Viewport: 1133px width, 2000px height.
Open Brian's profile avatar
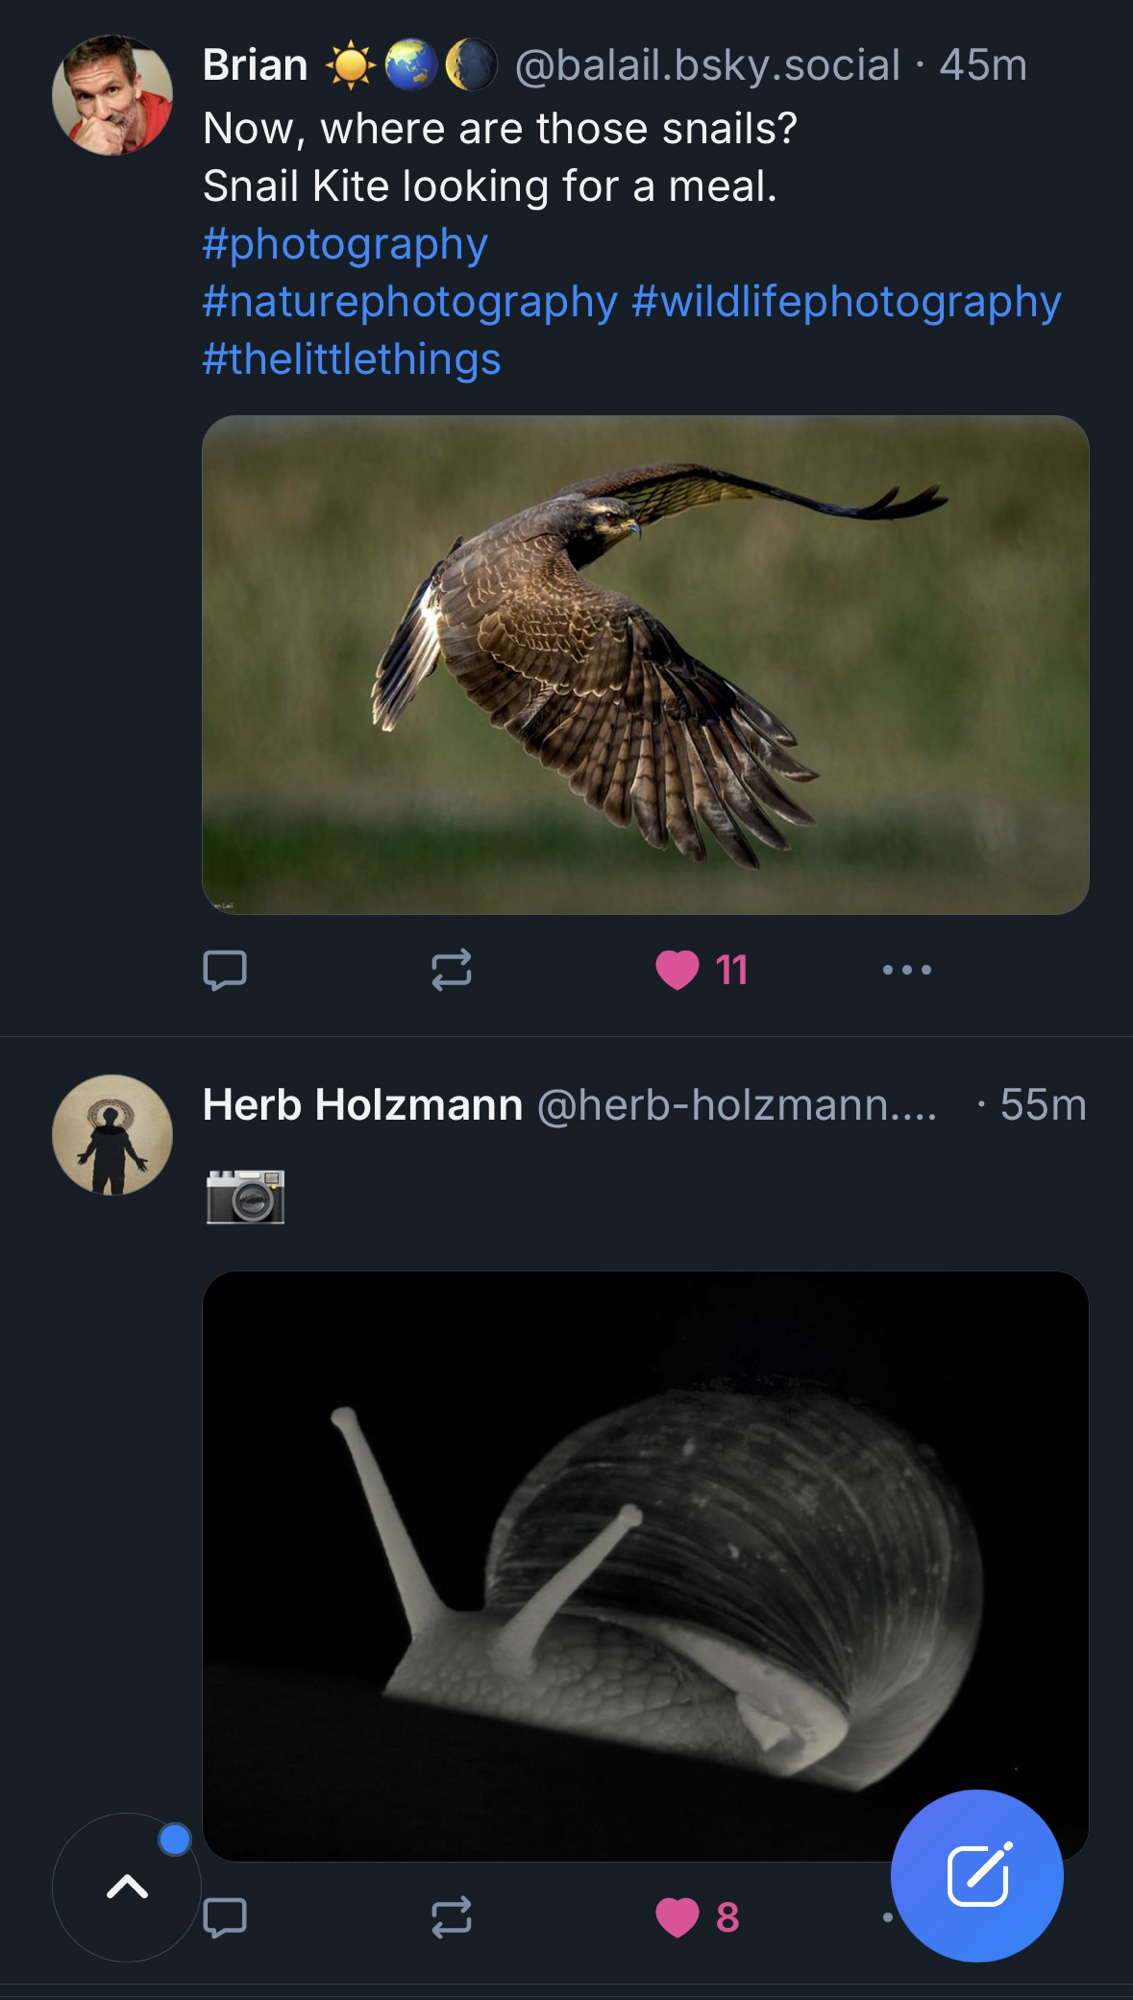(112, 96)
